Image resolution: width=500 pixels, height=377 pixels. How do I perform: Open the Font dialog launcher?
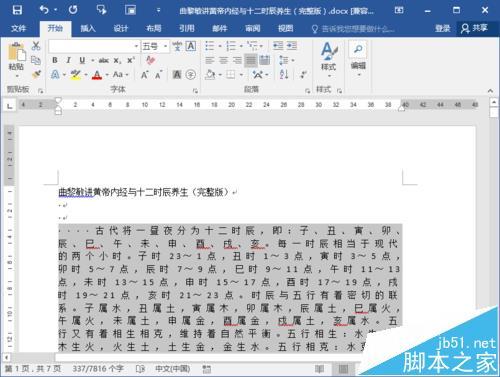[195, 90]
